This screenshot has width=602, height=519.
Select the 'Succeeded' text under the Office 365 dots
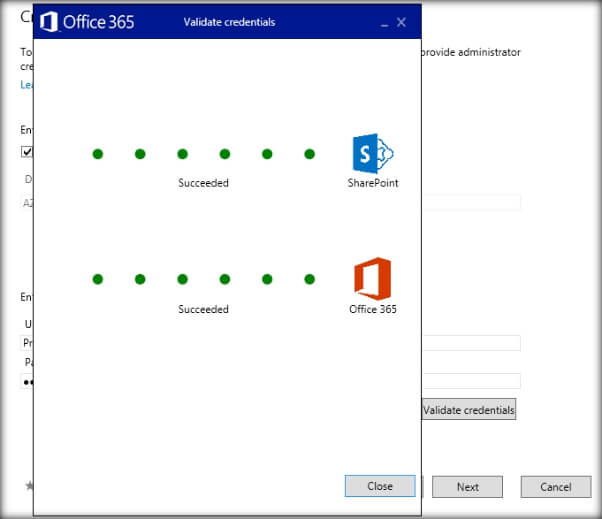click(203, 309)
